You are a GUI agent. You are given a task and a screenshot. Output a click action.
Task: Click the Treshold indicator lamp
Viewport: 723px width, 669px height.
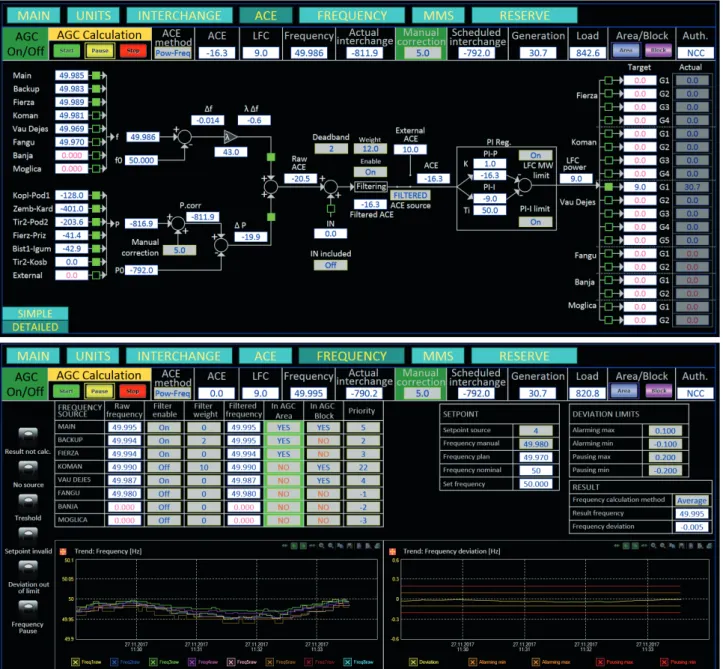click(x=28, y=503)
